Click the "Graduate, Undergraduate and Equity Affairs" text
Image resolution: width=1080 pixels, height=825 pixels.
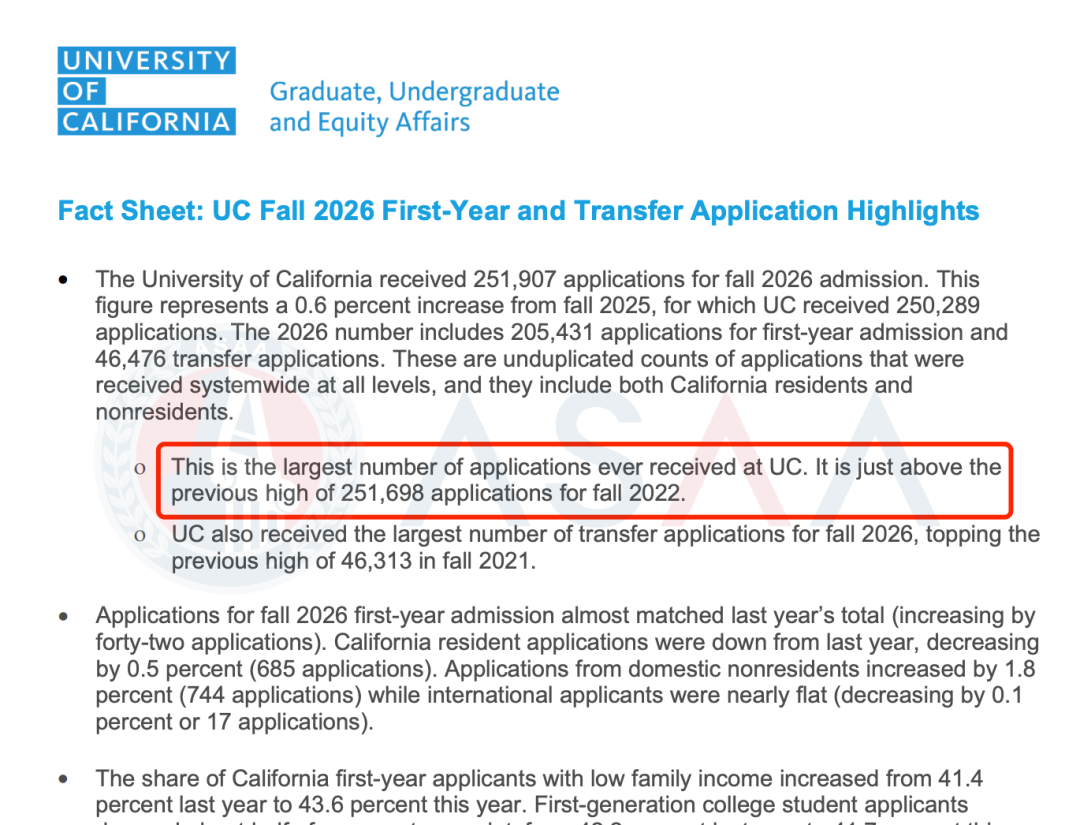point(414,107)
